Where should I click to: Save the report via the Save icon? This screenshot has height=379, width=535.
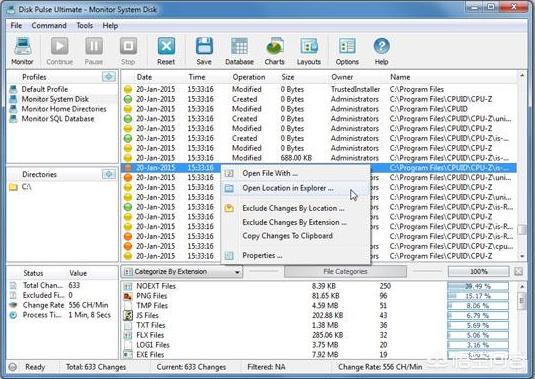point(204,51)
